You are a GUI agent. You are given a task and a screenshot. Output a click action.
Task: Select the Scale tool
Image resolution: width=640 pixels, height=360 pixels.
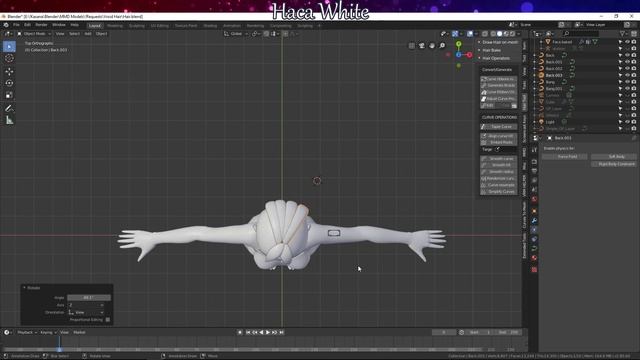[9, 96]
